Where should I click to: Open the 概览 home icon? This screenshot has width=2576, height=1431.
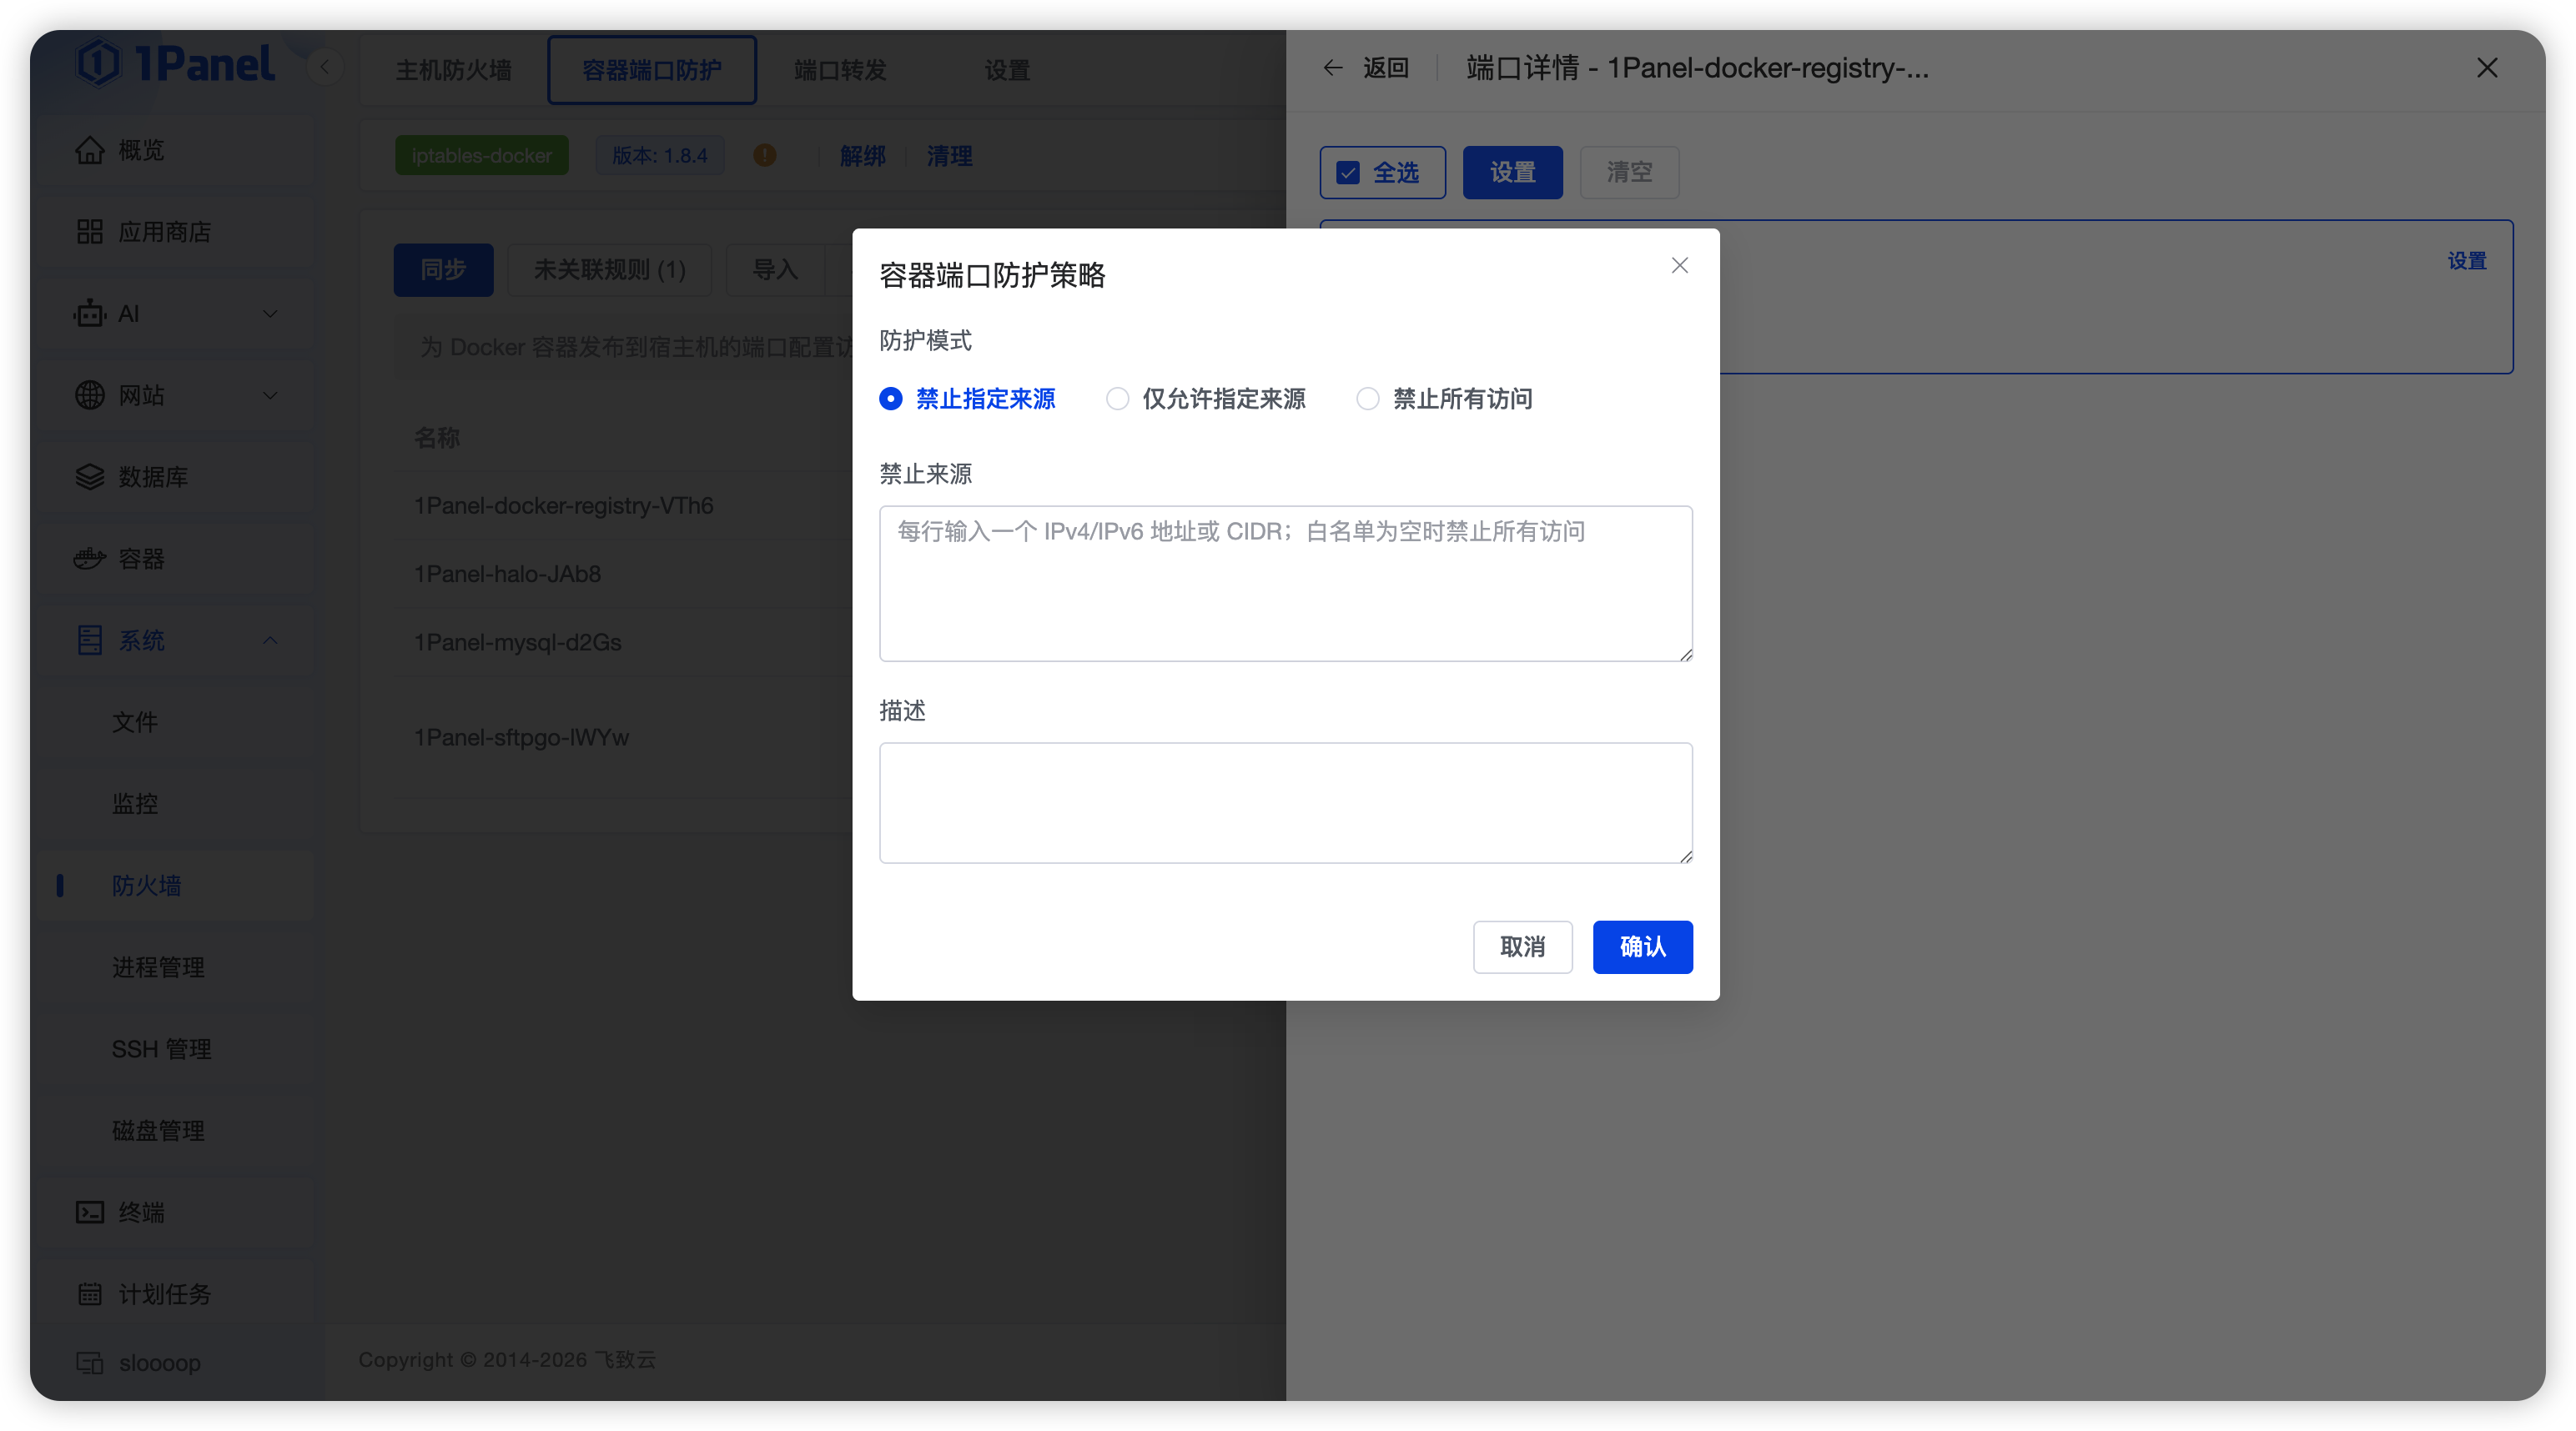coord(89,150)
